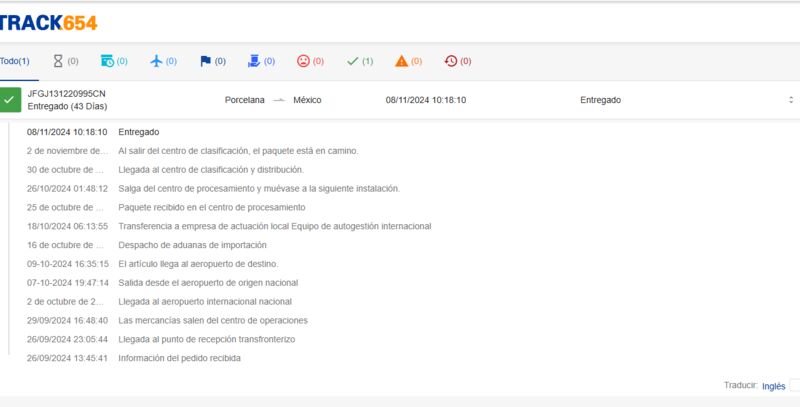Click origin 'Porcelana' label

pos(244,100)
